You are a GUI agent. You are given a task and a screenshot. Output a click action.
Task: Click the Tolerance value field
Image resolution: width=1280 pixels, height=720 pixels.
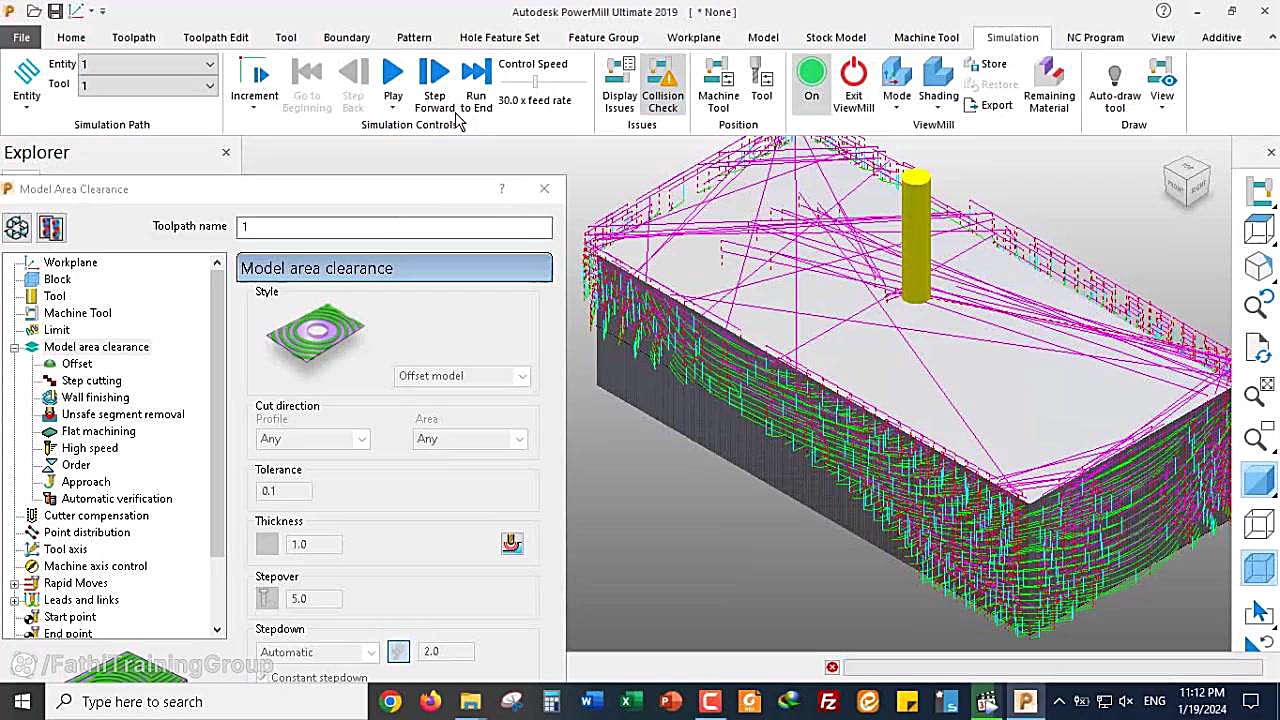coord(284,491)
